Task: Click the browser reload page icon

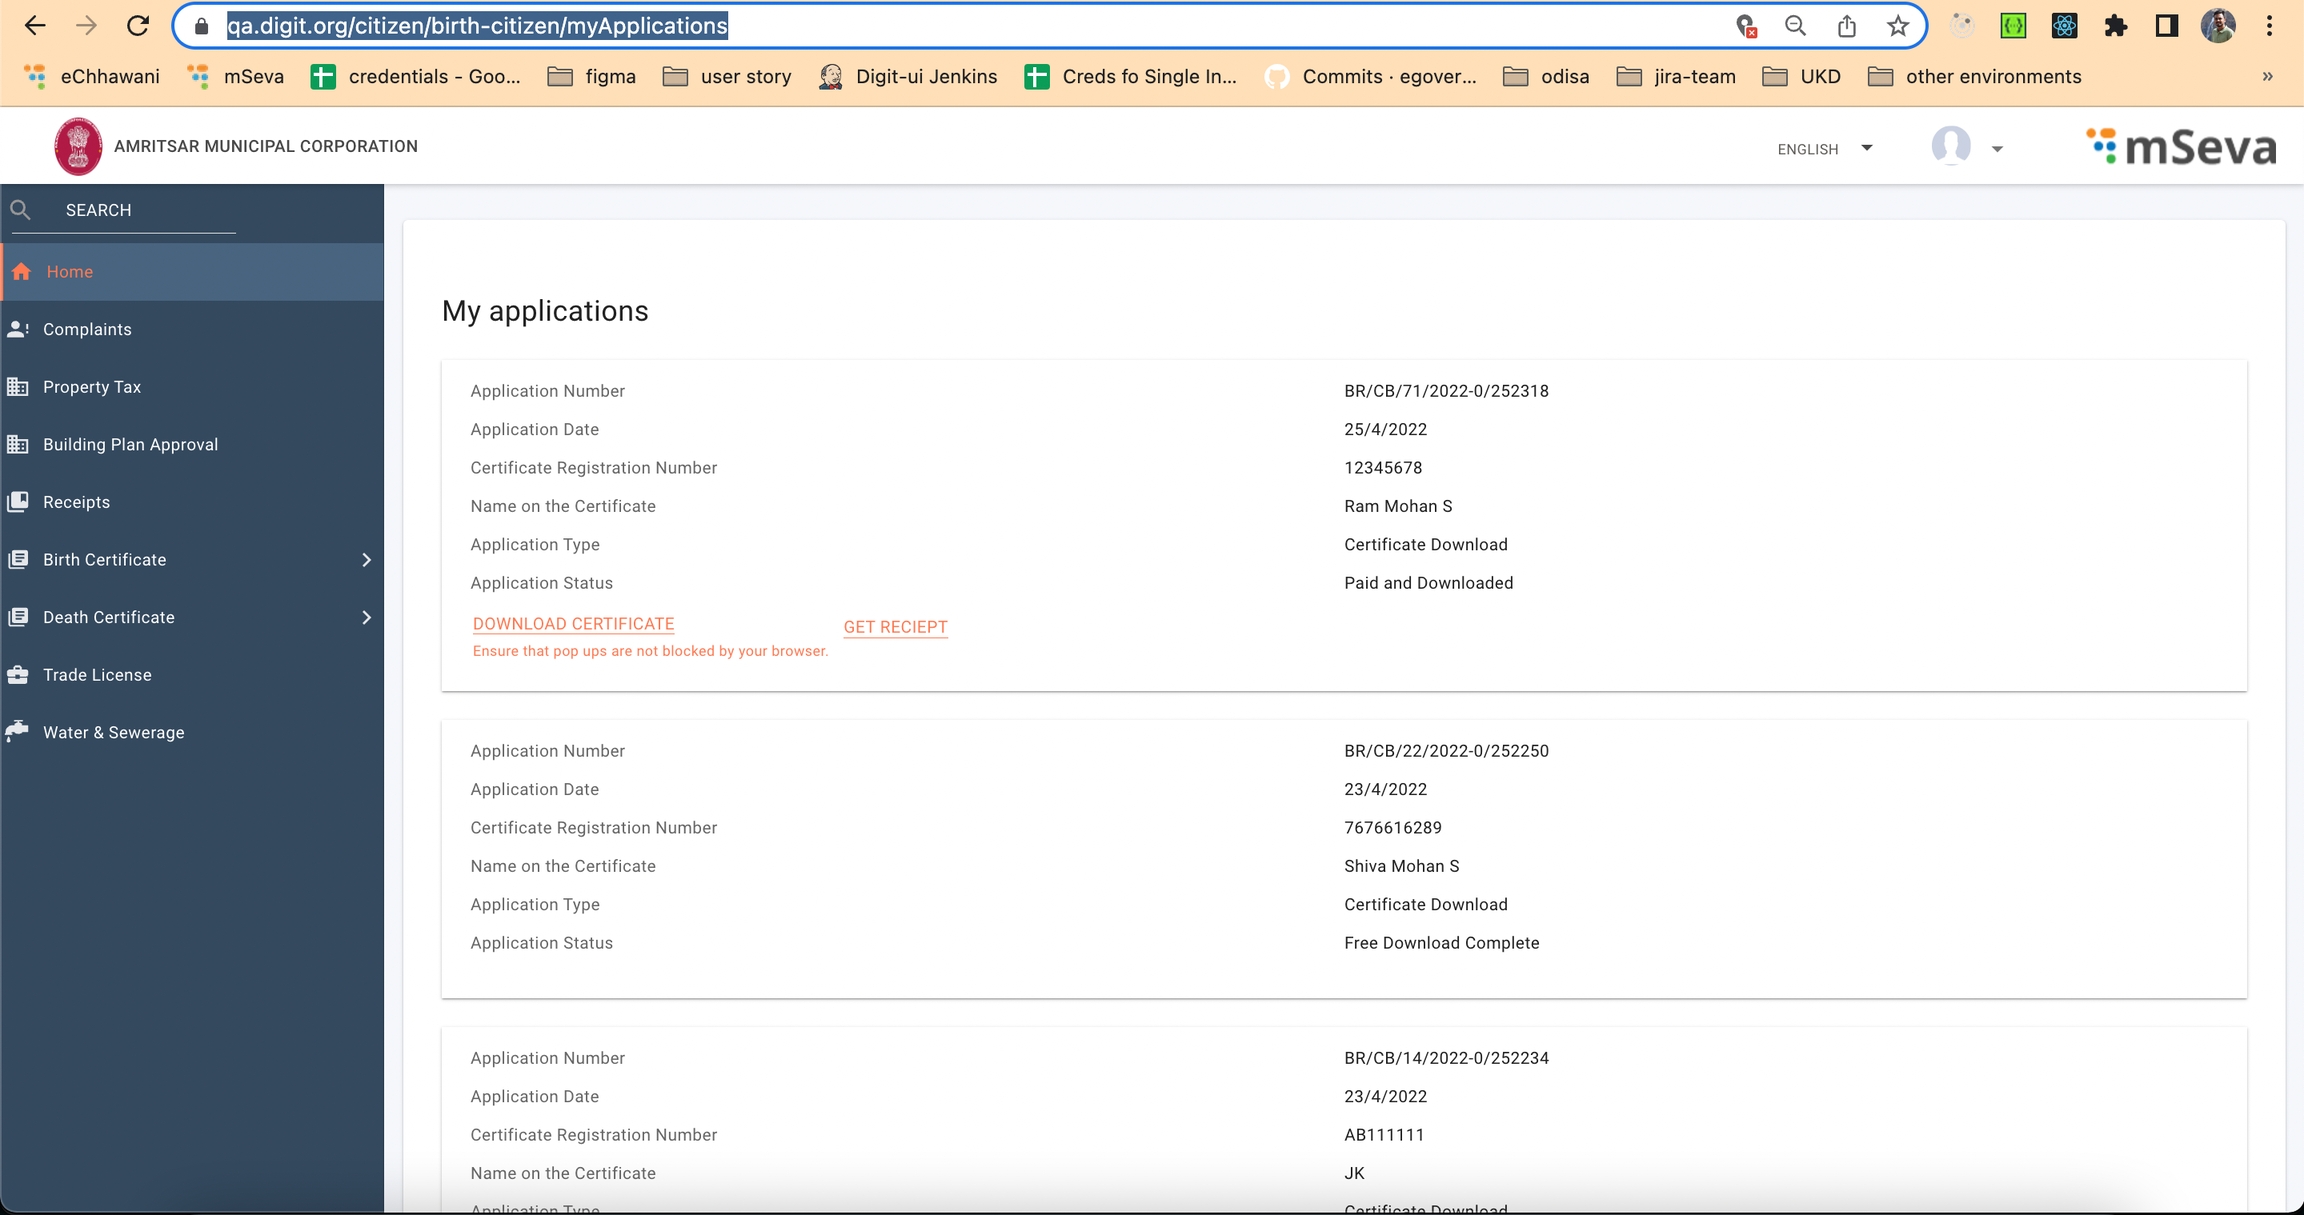Action: pyautogui.click(x=138, y=26)
